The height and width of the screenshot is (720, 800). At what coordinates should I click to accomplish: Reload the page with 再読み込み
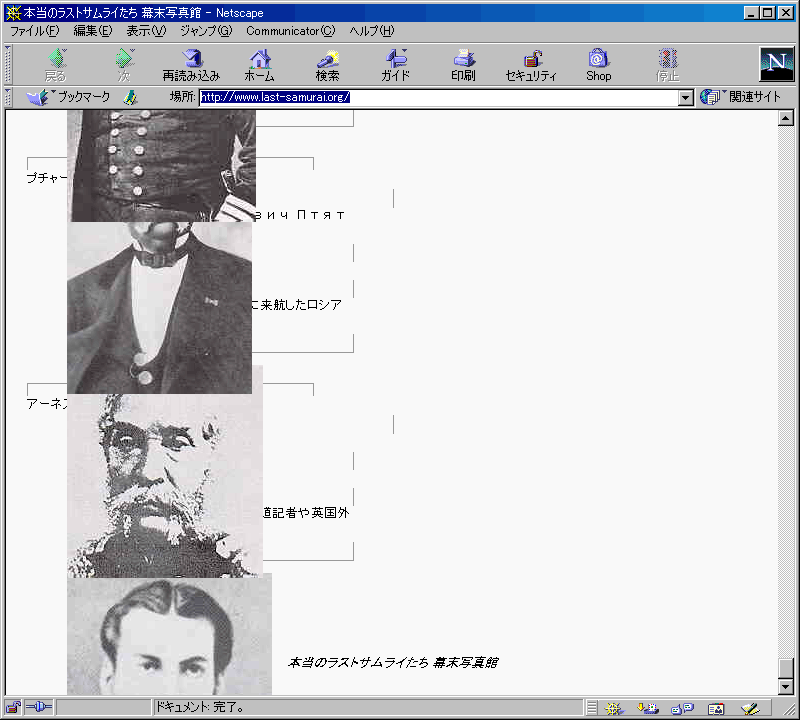click(191, 65)
